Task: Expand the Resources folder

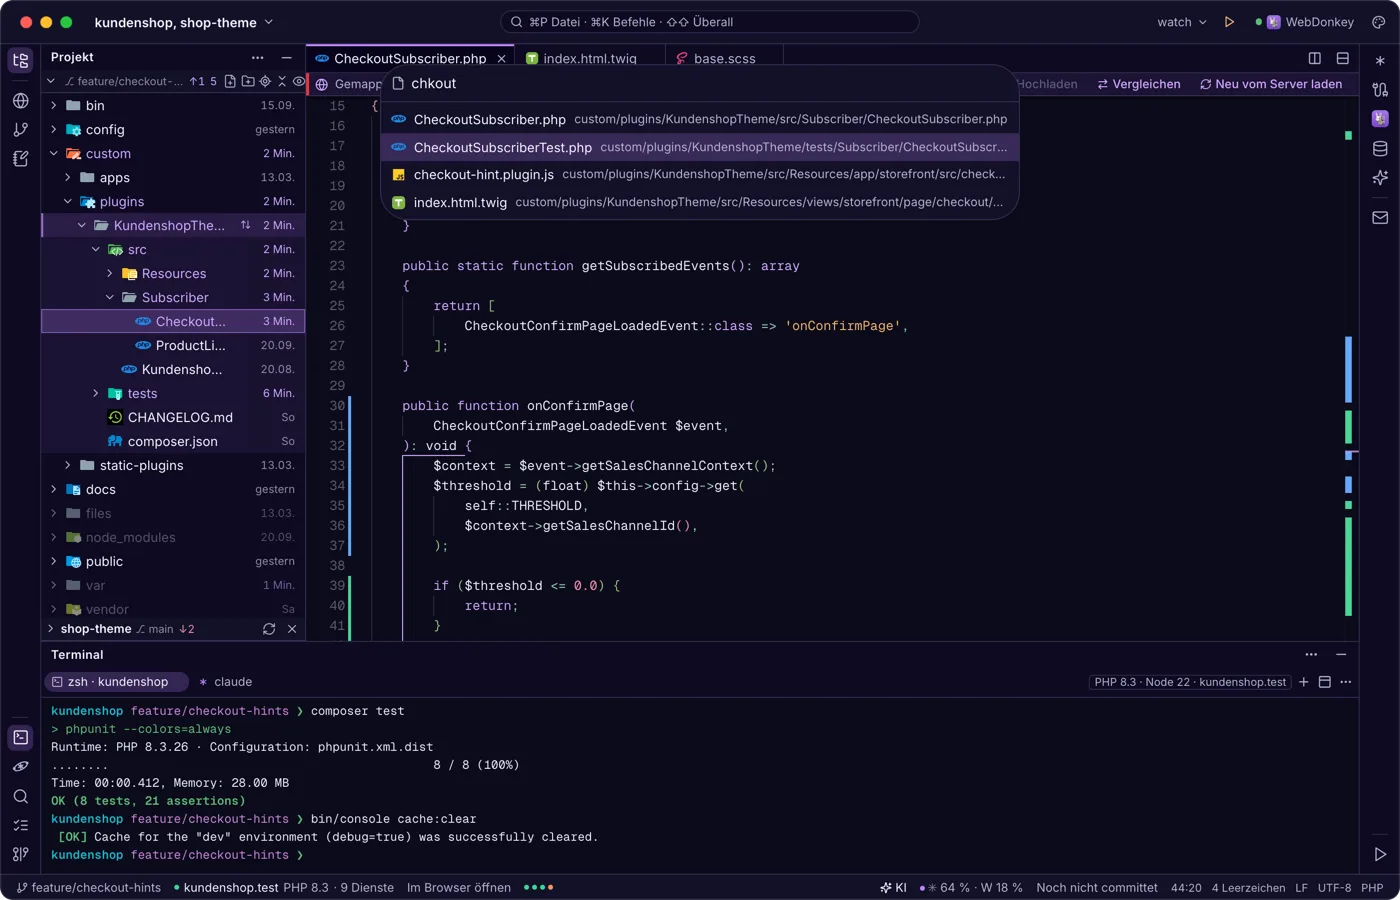Action: (x=109, y=273)
